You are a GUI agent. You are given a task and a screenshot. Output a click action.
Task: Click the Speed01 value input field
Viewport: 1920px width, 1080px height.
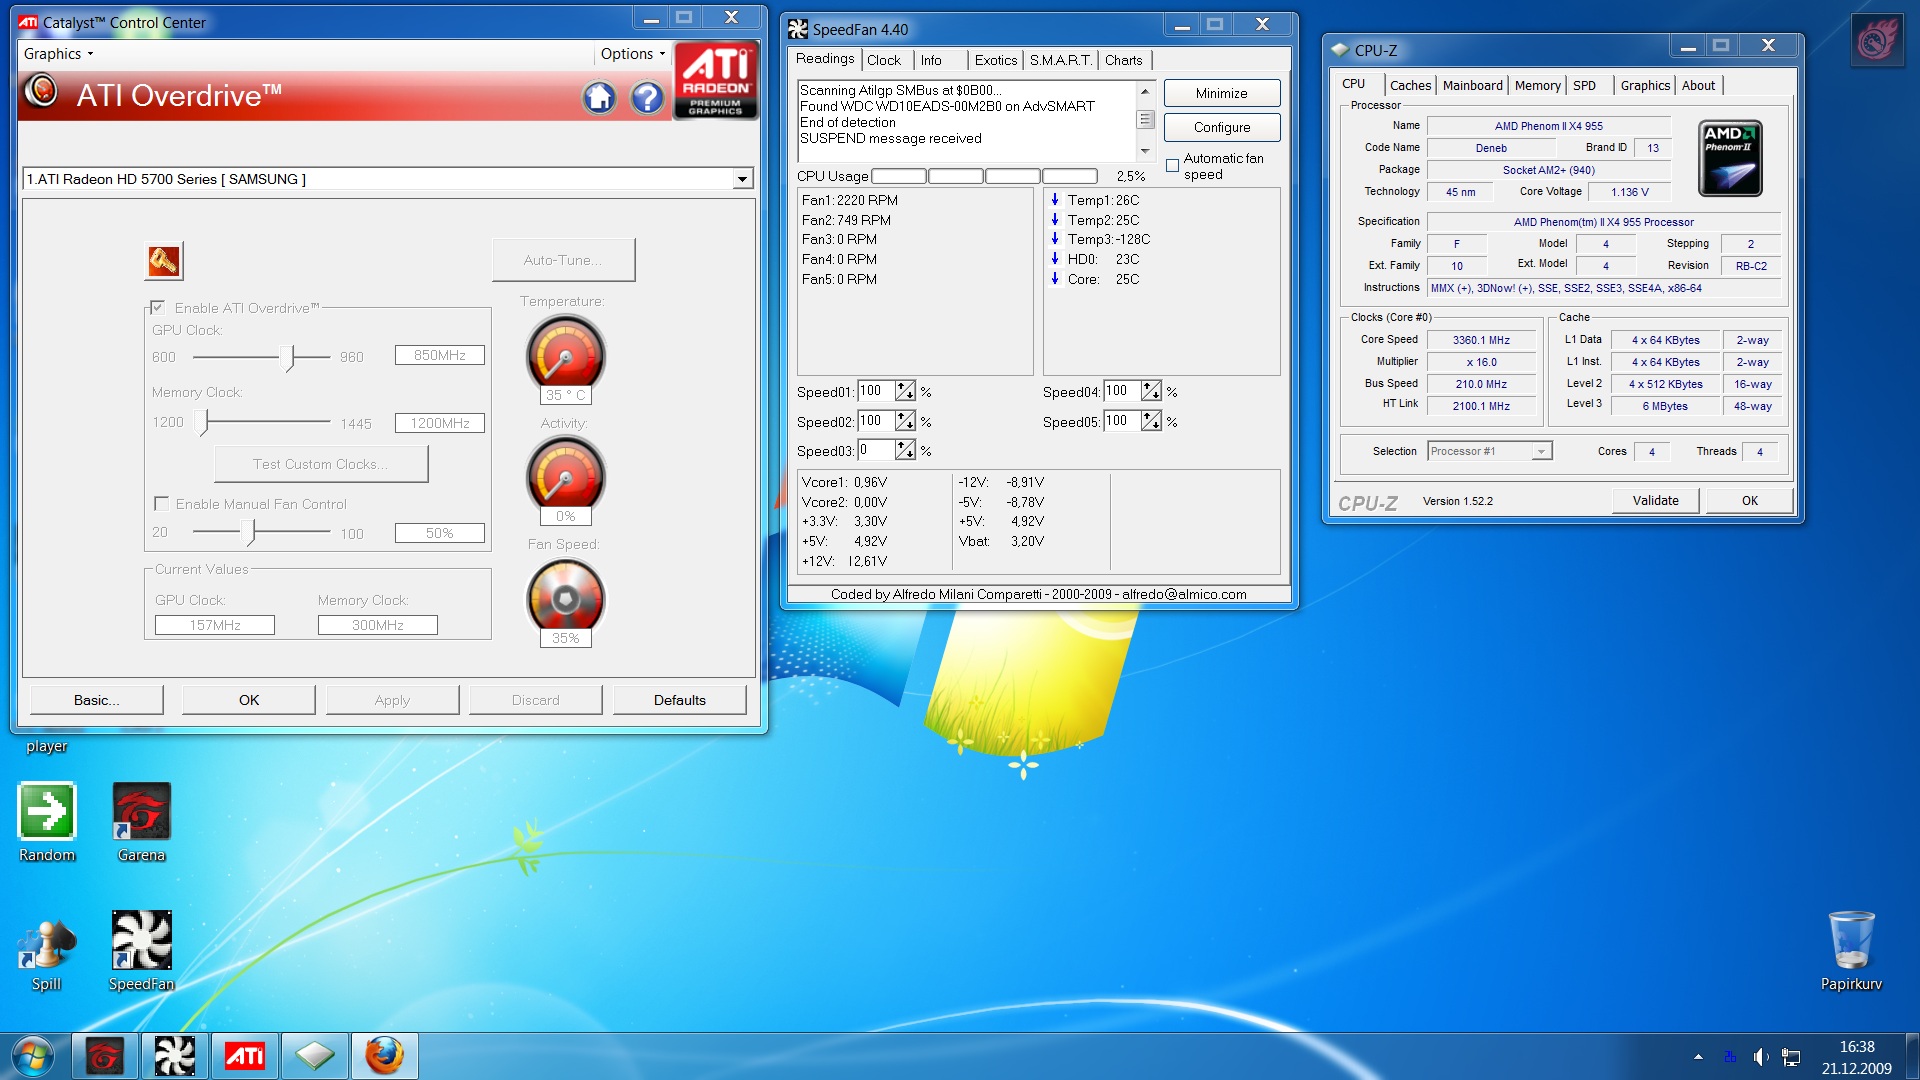[876, 391]
